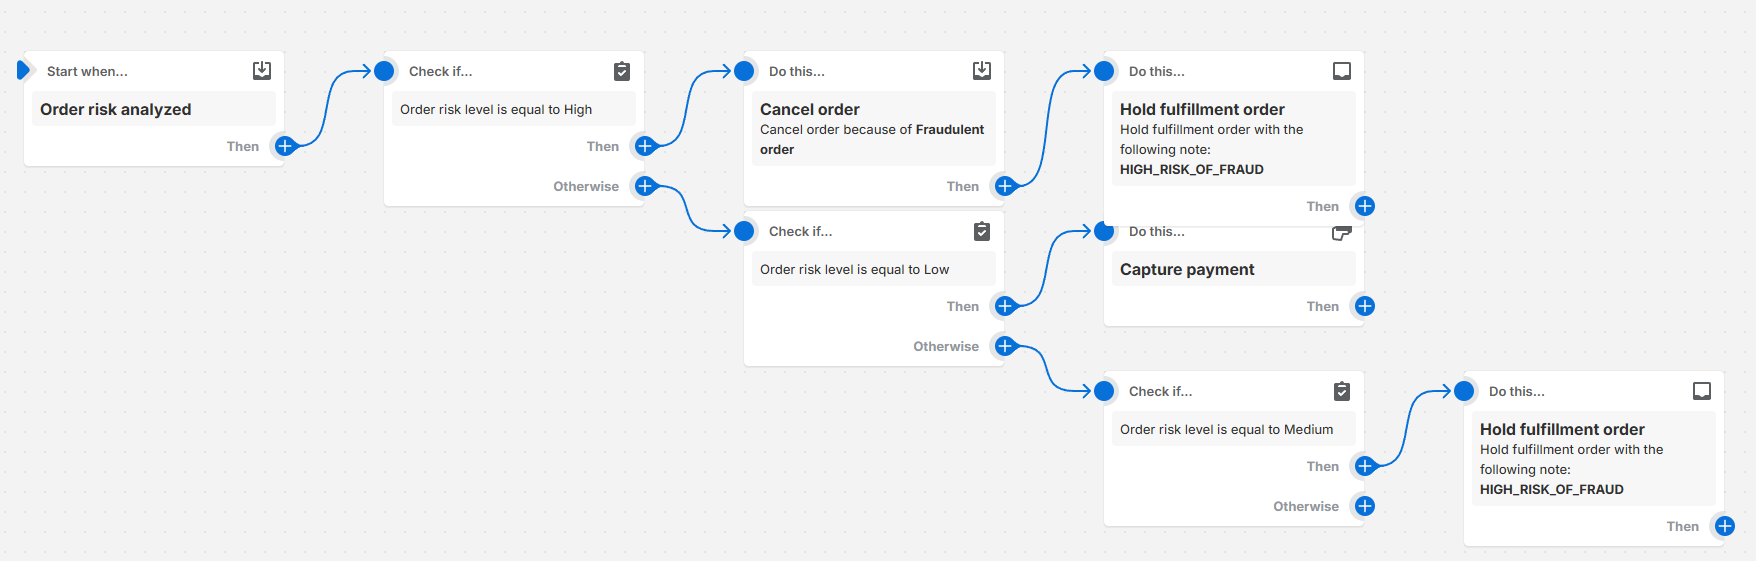
Task: Open the 'Order risk level is equal to Medium' condition
Action: (x=1226, y=430)
